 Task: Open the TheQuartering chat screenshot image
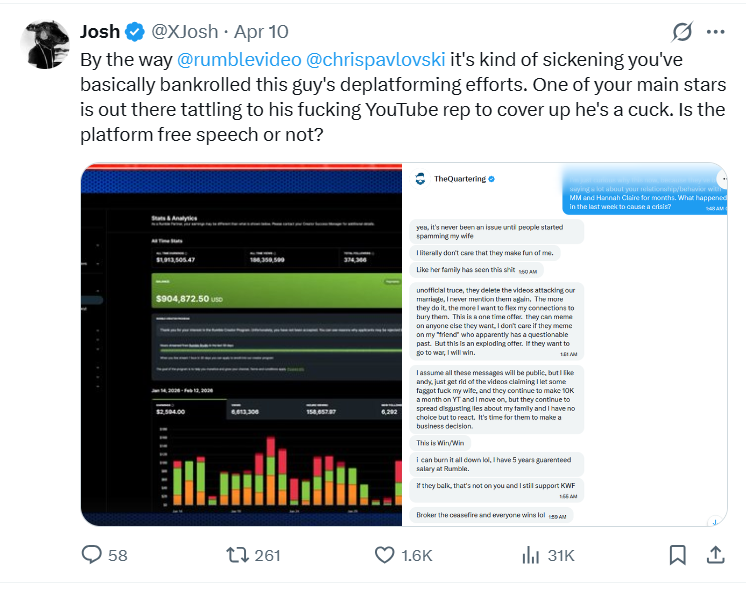[x=564, y=344]
